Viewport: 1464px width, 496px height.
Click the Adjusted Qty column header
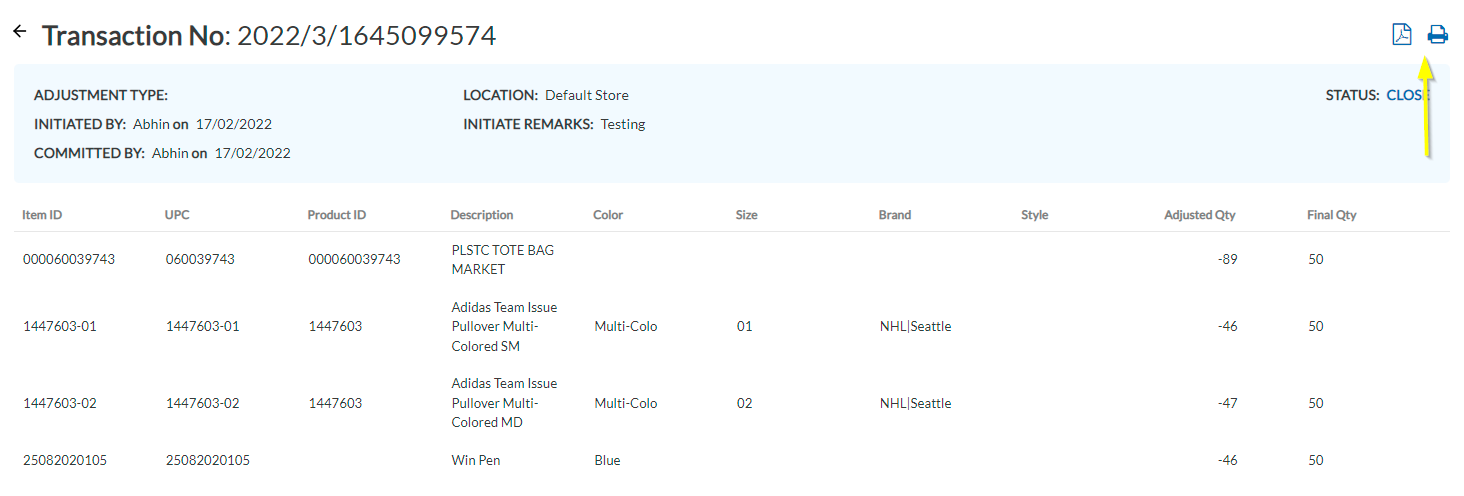pyautogui.click(x=1199, y=215)
